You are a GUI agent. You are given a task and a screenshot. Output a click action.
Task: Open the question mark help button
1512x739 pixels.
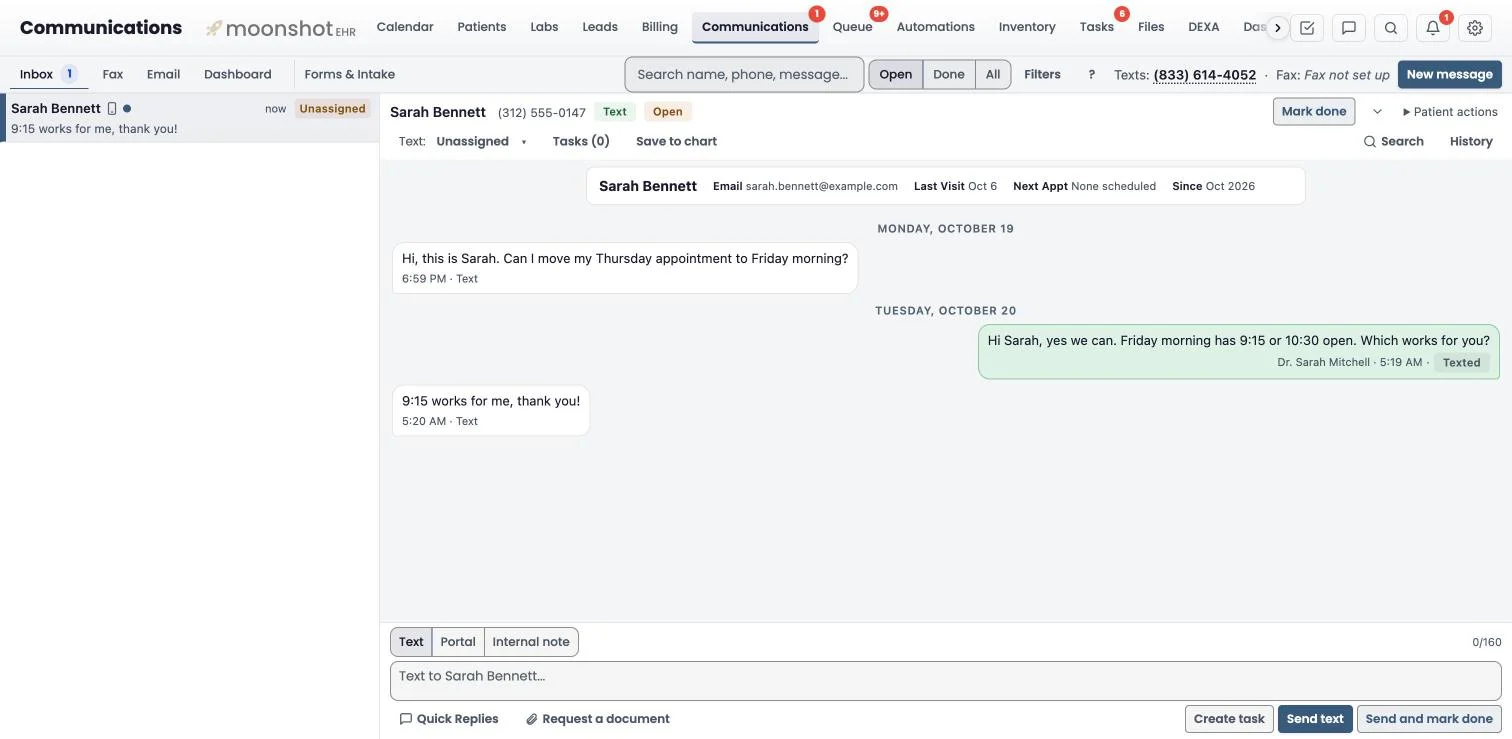click(x=1091, y=74)
